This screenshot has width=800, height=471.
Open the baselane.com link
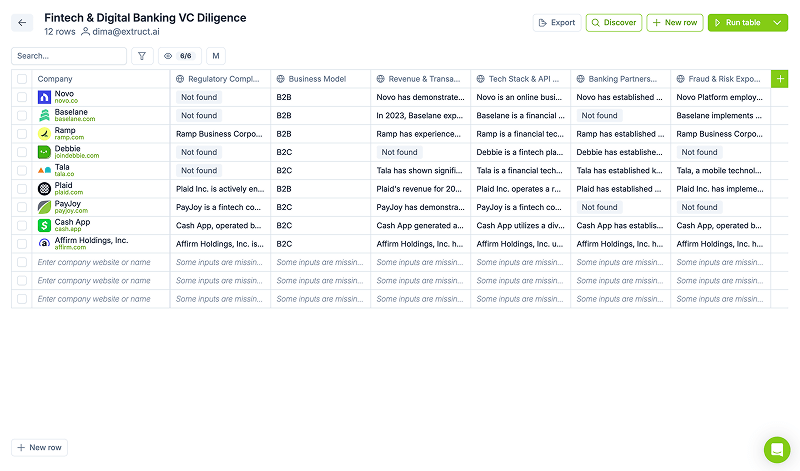(74, 119)
